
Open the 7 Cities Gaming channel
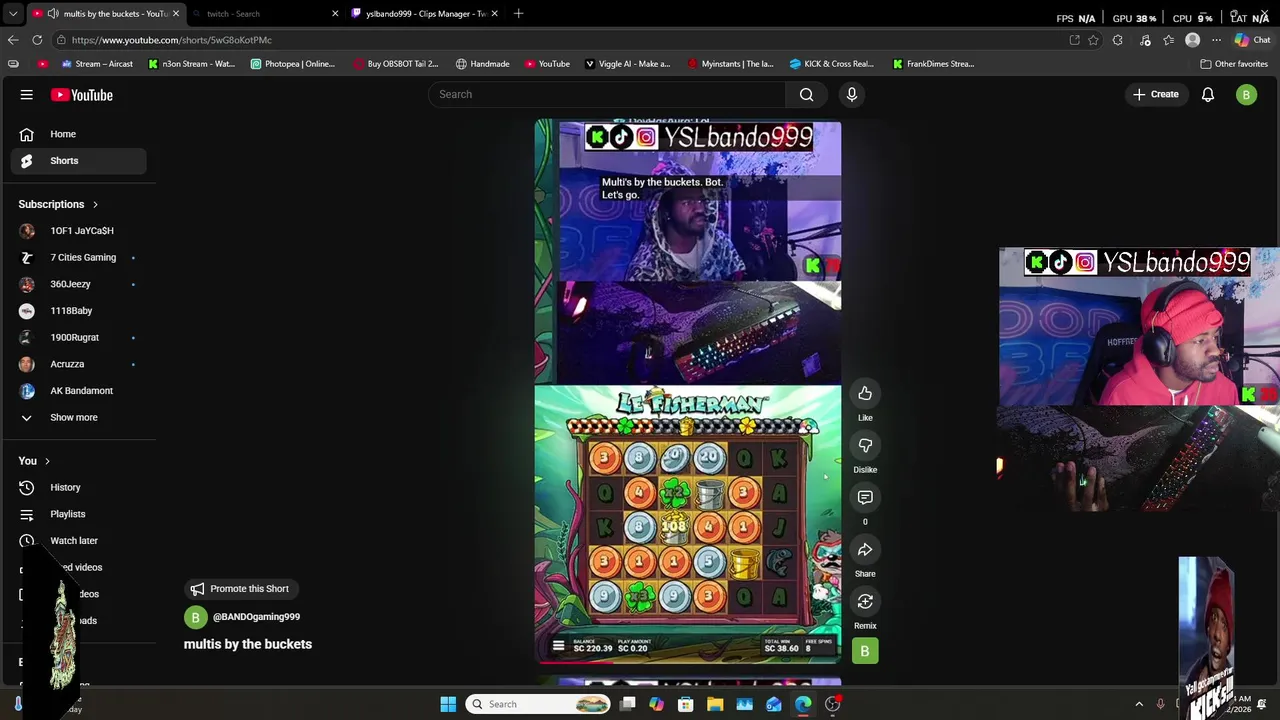click(x=79, y=257)
